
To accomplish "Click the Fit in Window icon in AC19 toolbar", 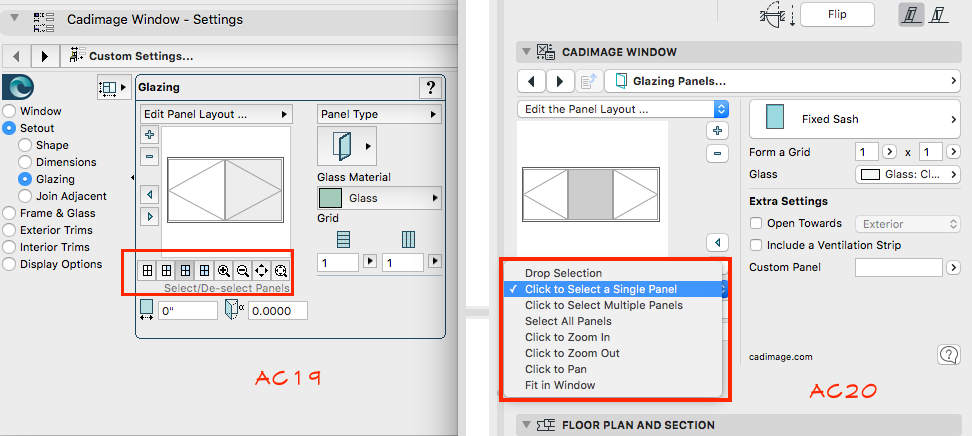I will (281, 270).
